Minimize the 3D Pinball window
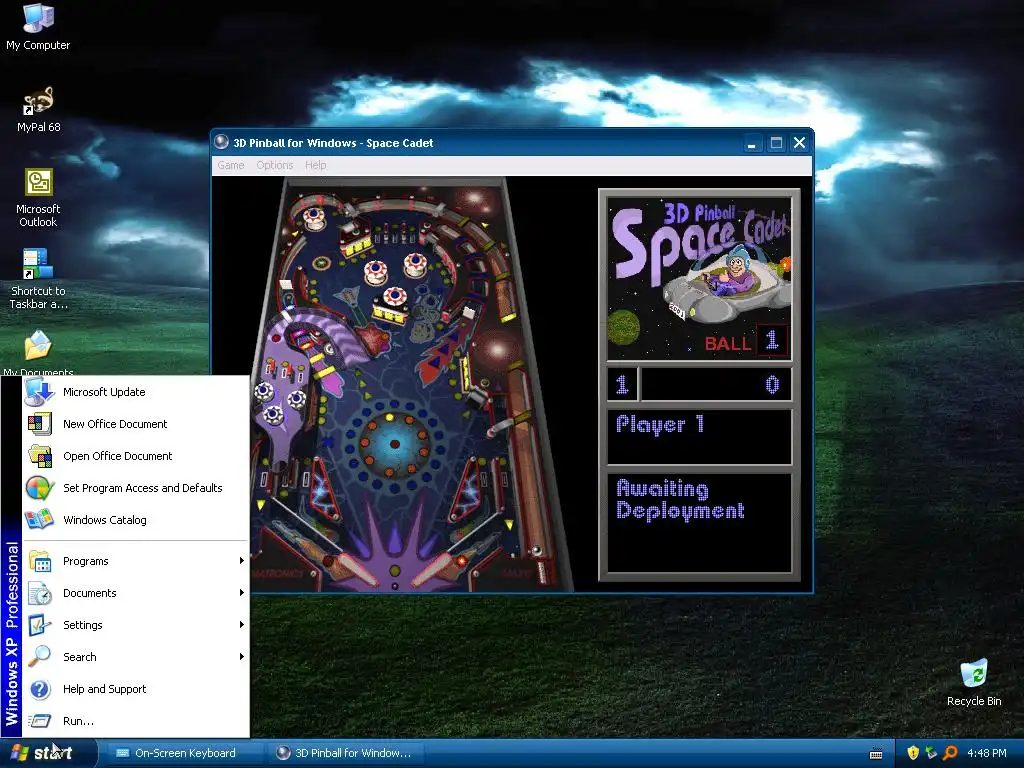The width and height of the screenshot is (1024, 768). [x=752, y=143]
